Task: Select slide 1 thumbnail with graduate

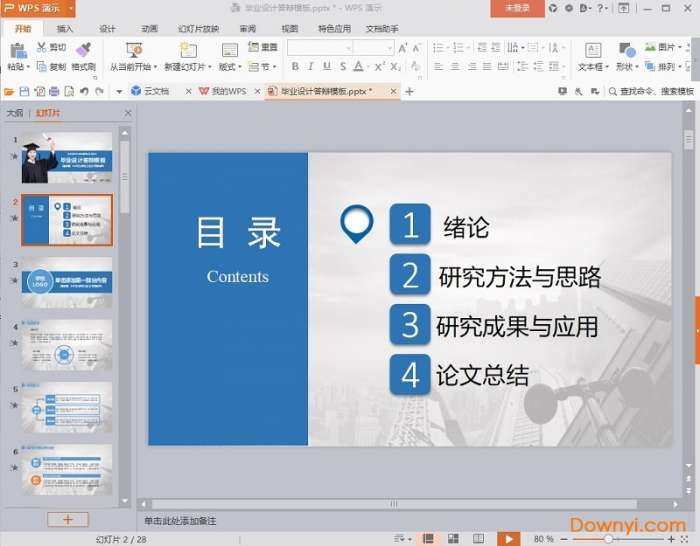Action: pyautogui.click(x=67, y=158)
